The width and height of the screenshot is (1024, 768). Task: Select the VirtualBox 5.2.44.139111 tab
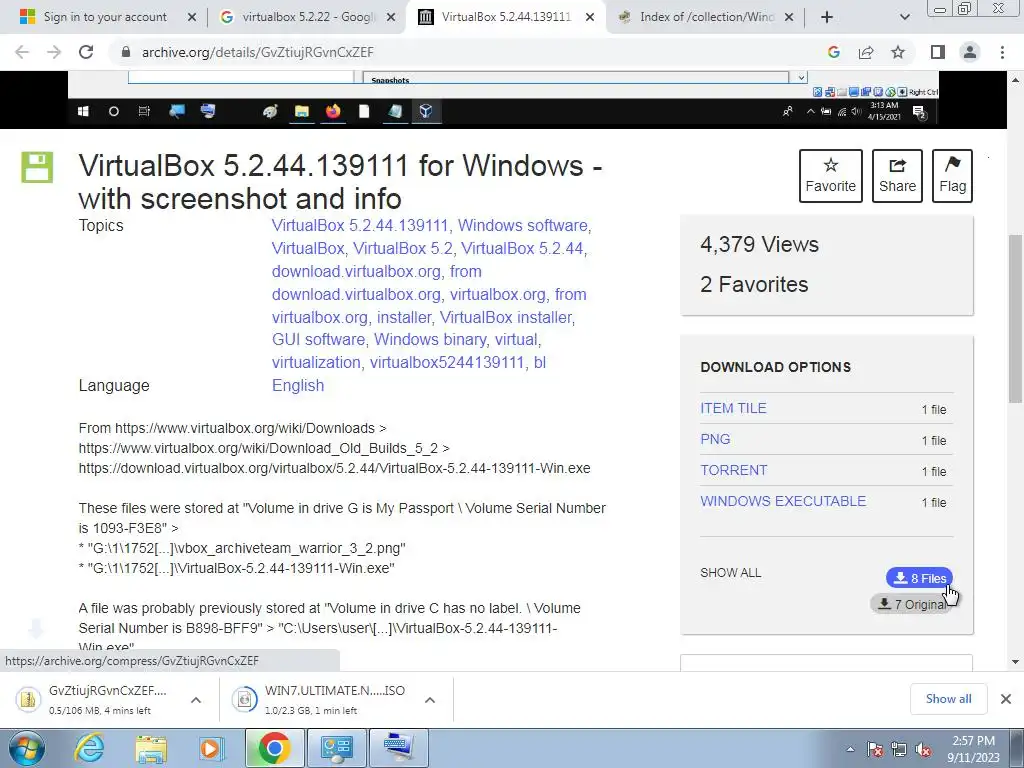[506, 17]
